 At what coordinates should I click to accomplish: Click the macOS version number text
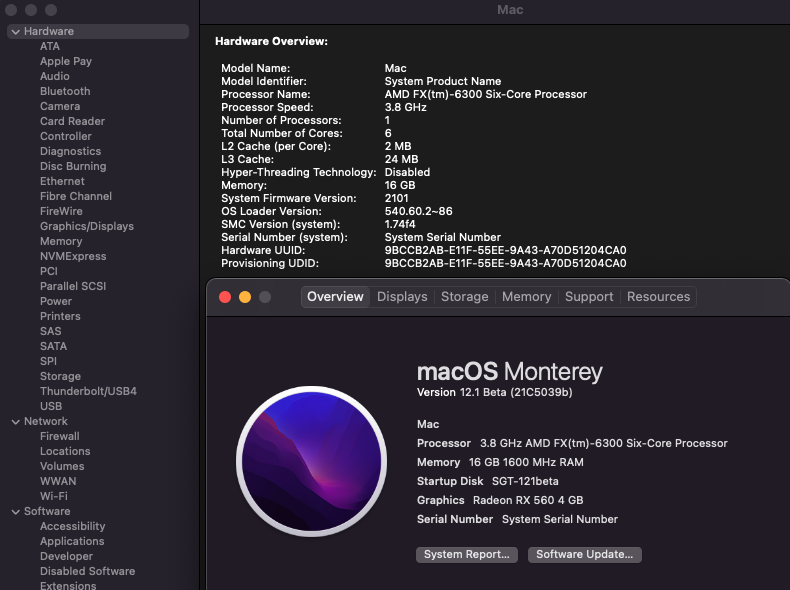click(494, 392)
